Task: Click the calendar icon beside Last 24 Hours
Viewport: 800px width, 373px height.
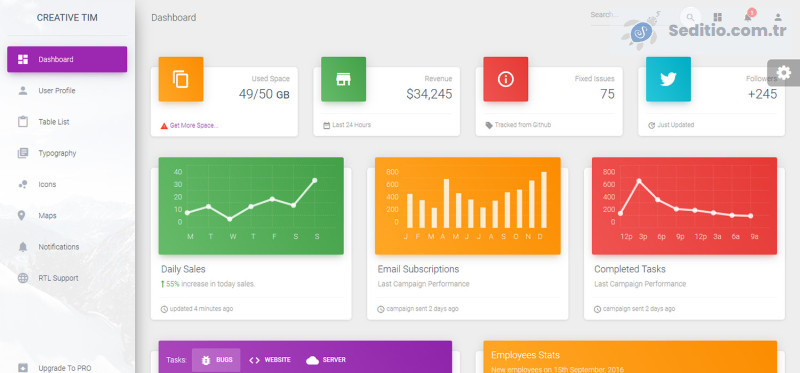Action: 327,125
